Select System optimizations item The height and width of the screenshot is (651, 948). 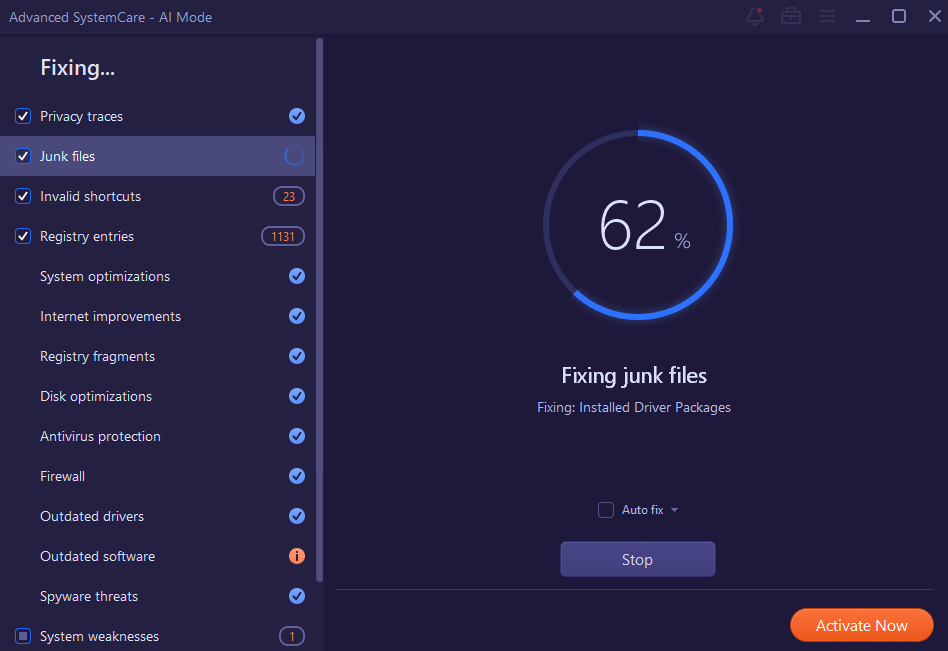click(105, 276)
